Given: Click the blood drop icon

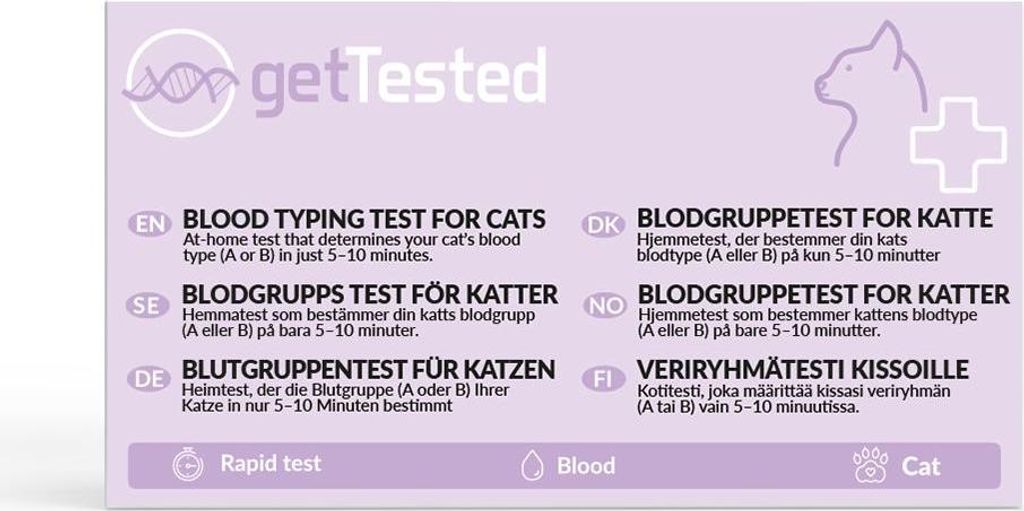Looking at the screenshot, I should pos(532,466).
